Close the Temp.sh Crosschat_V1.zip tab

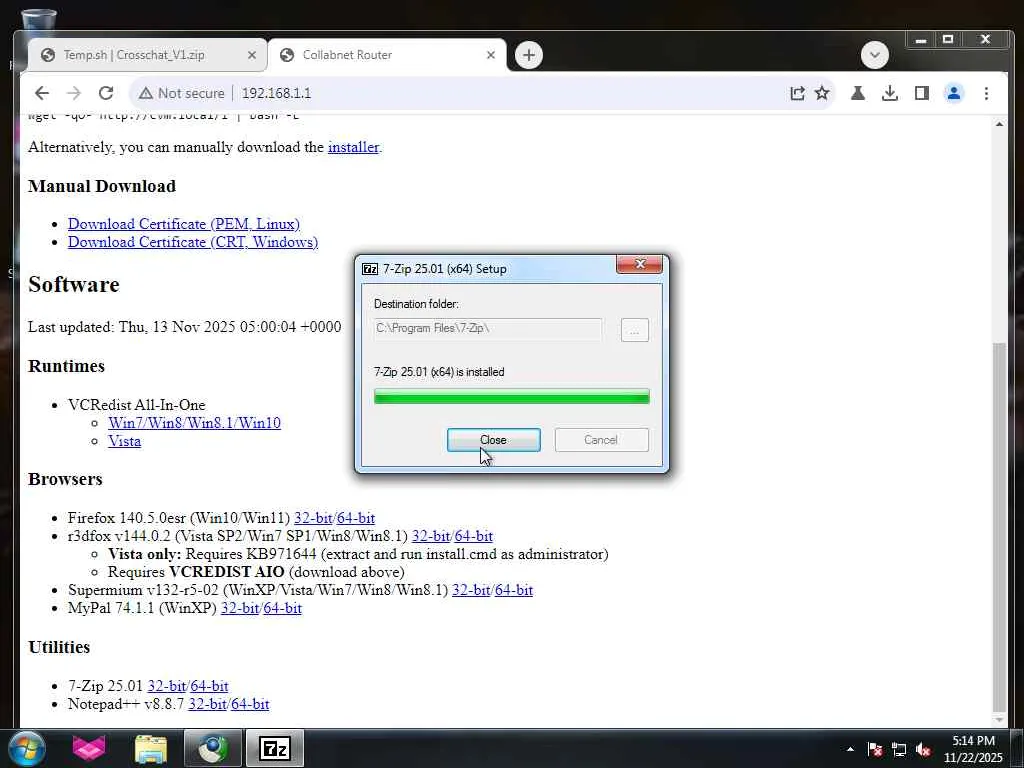(x=252, y=56)
